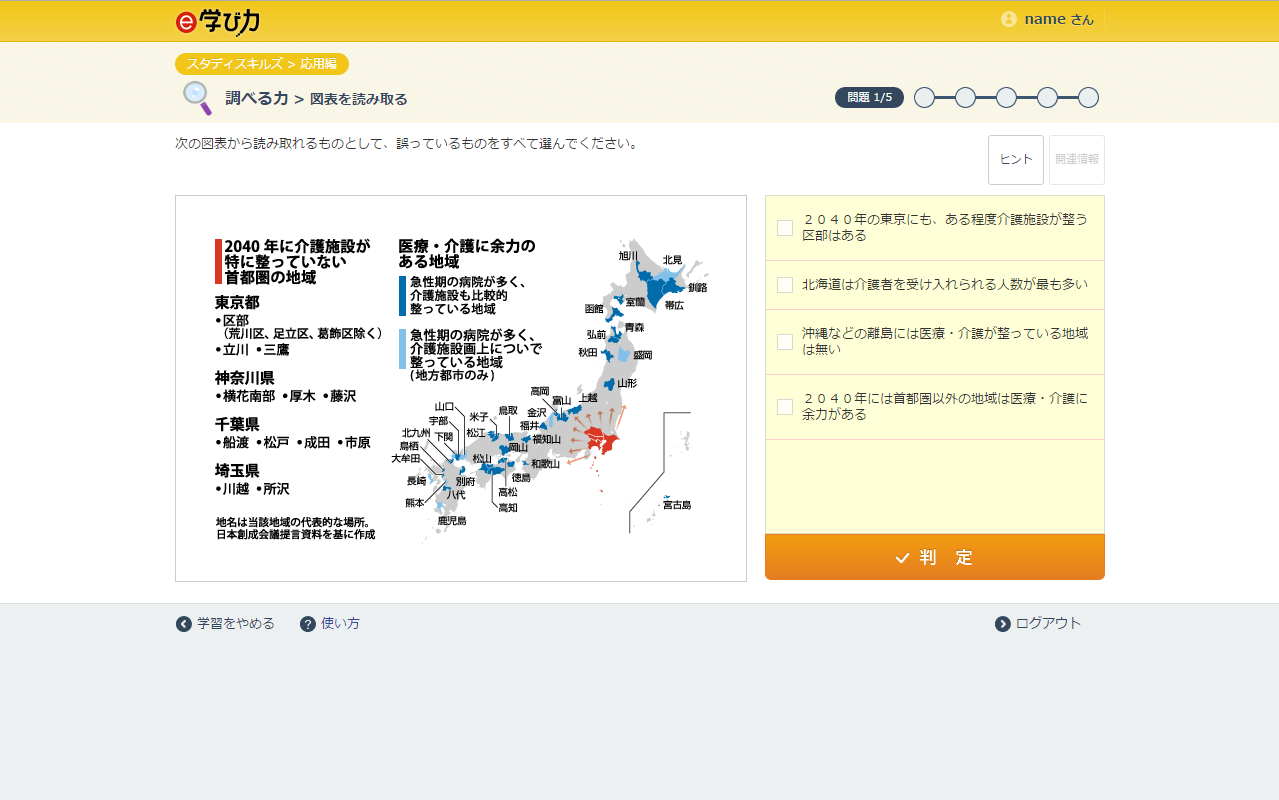The width and height of the screenshot is (1279, 800).
Task: Click the 関連情報 button
Action: (x=1076, y=160)
